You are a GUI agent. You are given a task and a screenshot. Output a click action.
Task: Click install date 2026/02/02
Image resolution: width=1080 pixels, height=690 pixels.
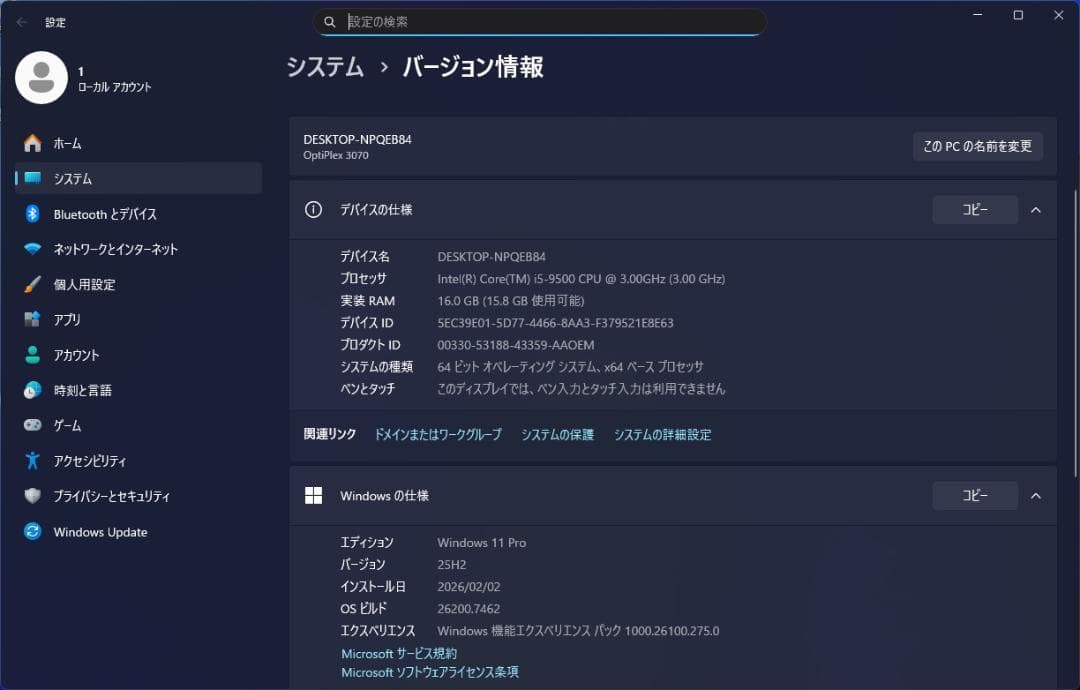(x=468, y=587)
